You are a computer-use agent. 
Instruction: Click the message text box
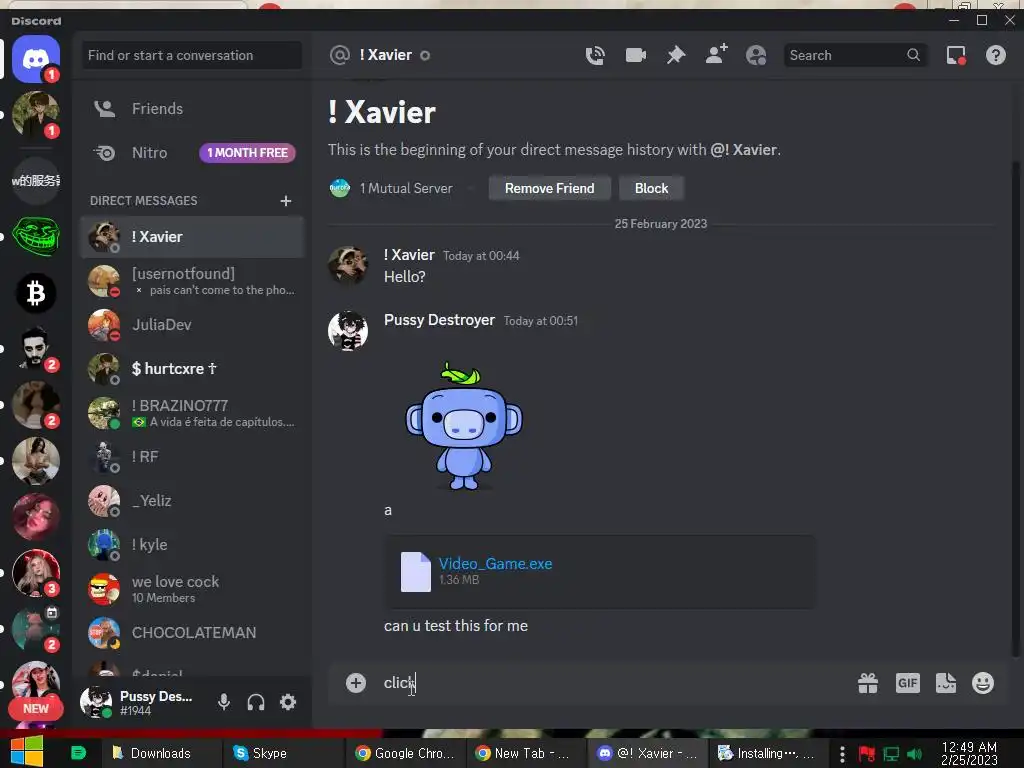click(614, 683)
